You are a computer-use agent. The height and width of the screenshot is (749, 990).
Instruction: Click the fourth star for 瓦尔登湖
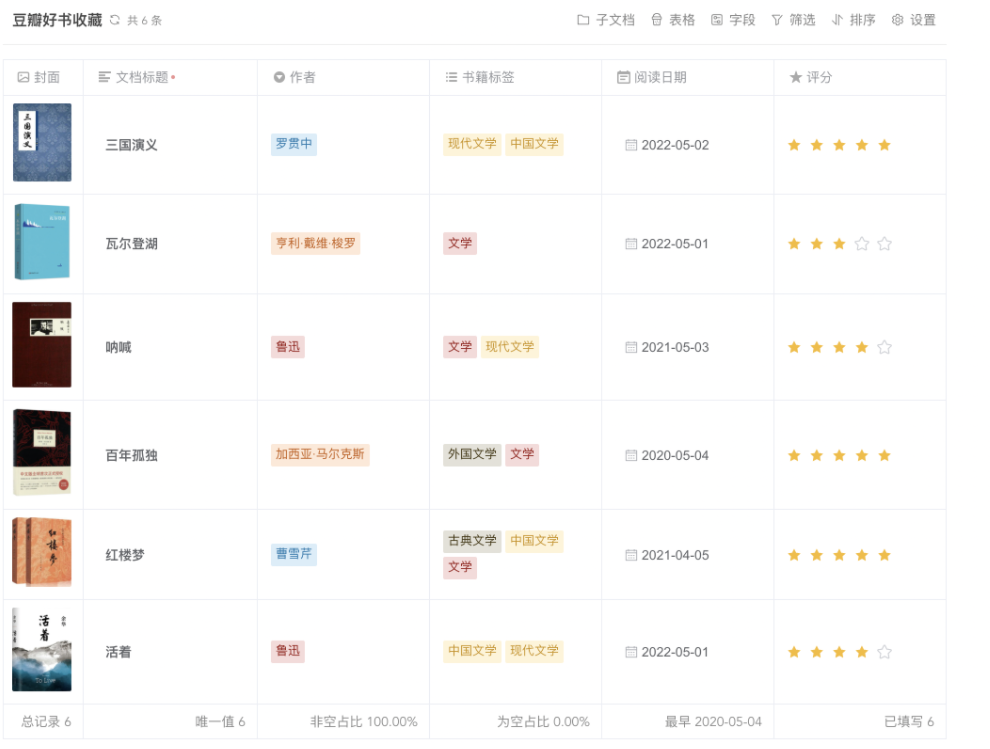point(862,244)
